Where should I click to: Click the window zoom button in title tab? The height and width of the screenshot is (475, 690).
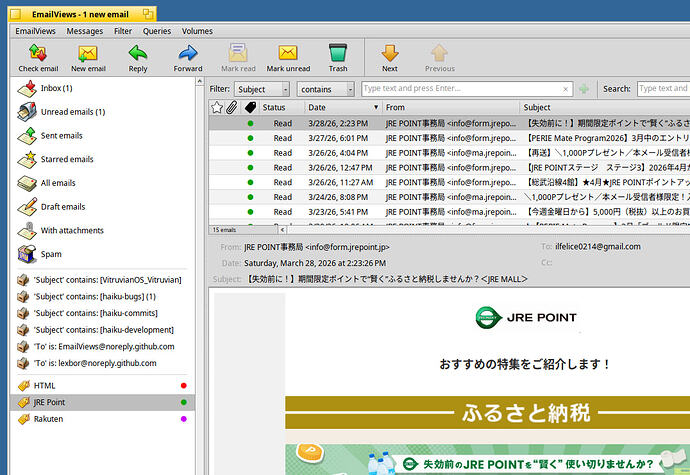click(x=148, y=14)
